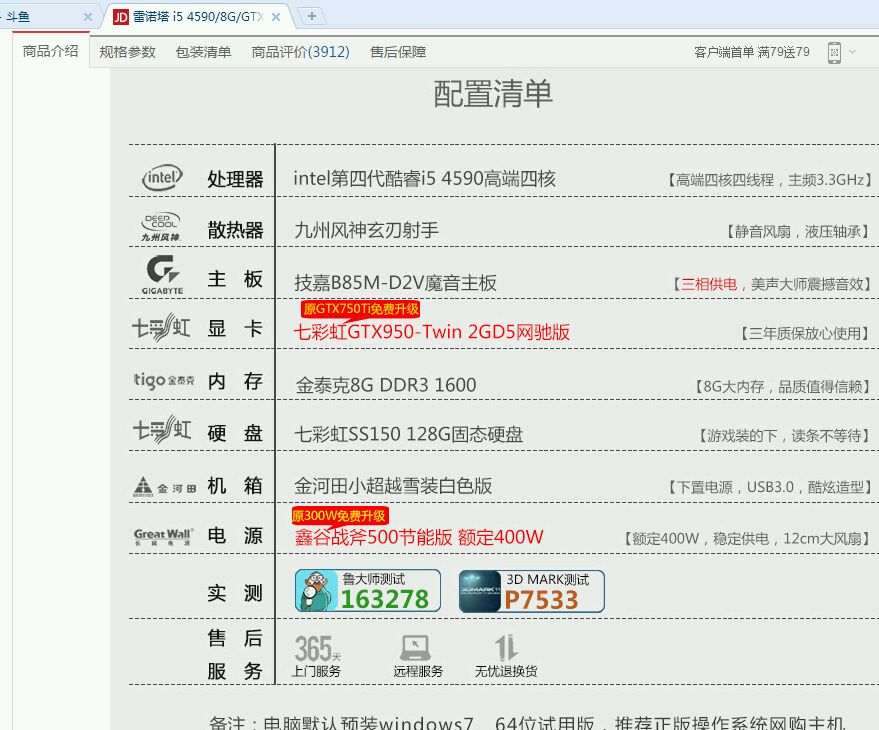
Task: Open the 售后保障 tab
Action: [398, 52]
